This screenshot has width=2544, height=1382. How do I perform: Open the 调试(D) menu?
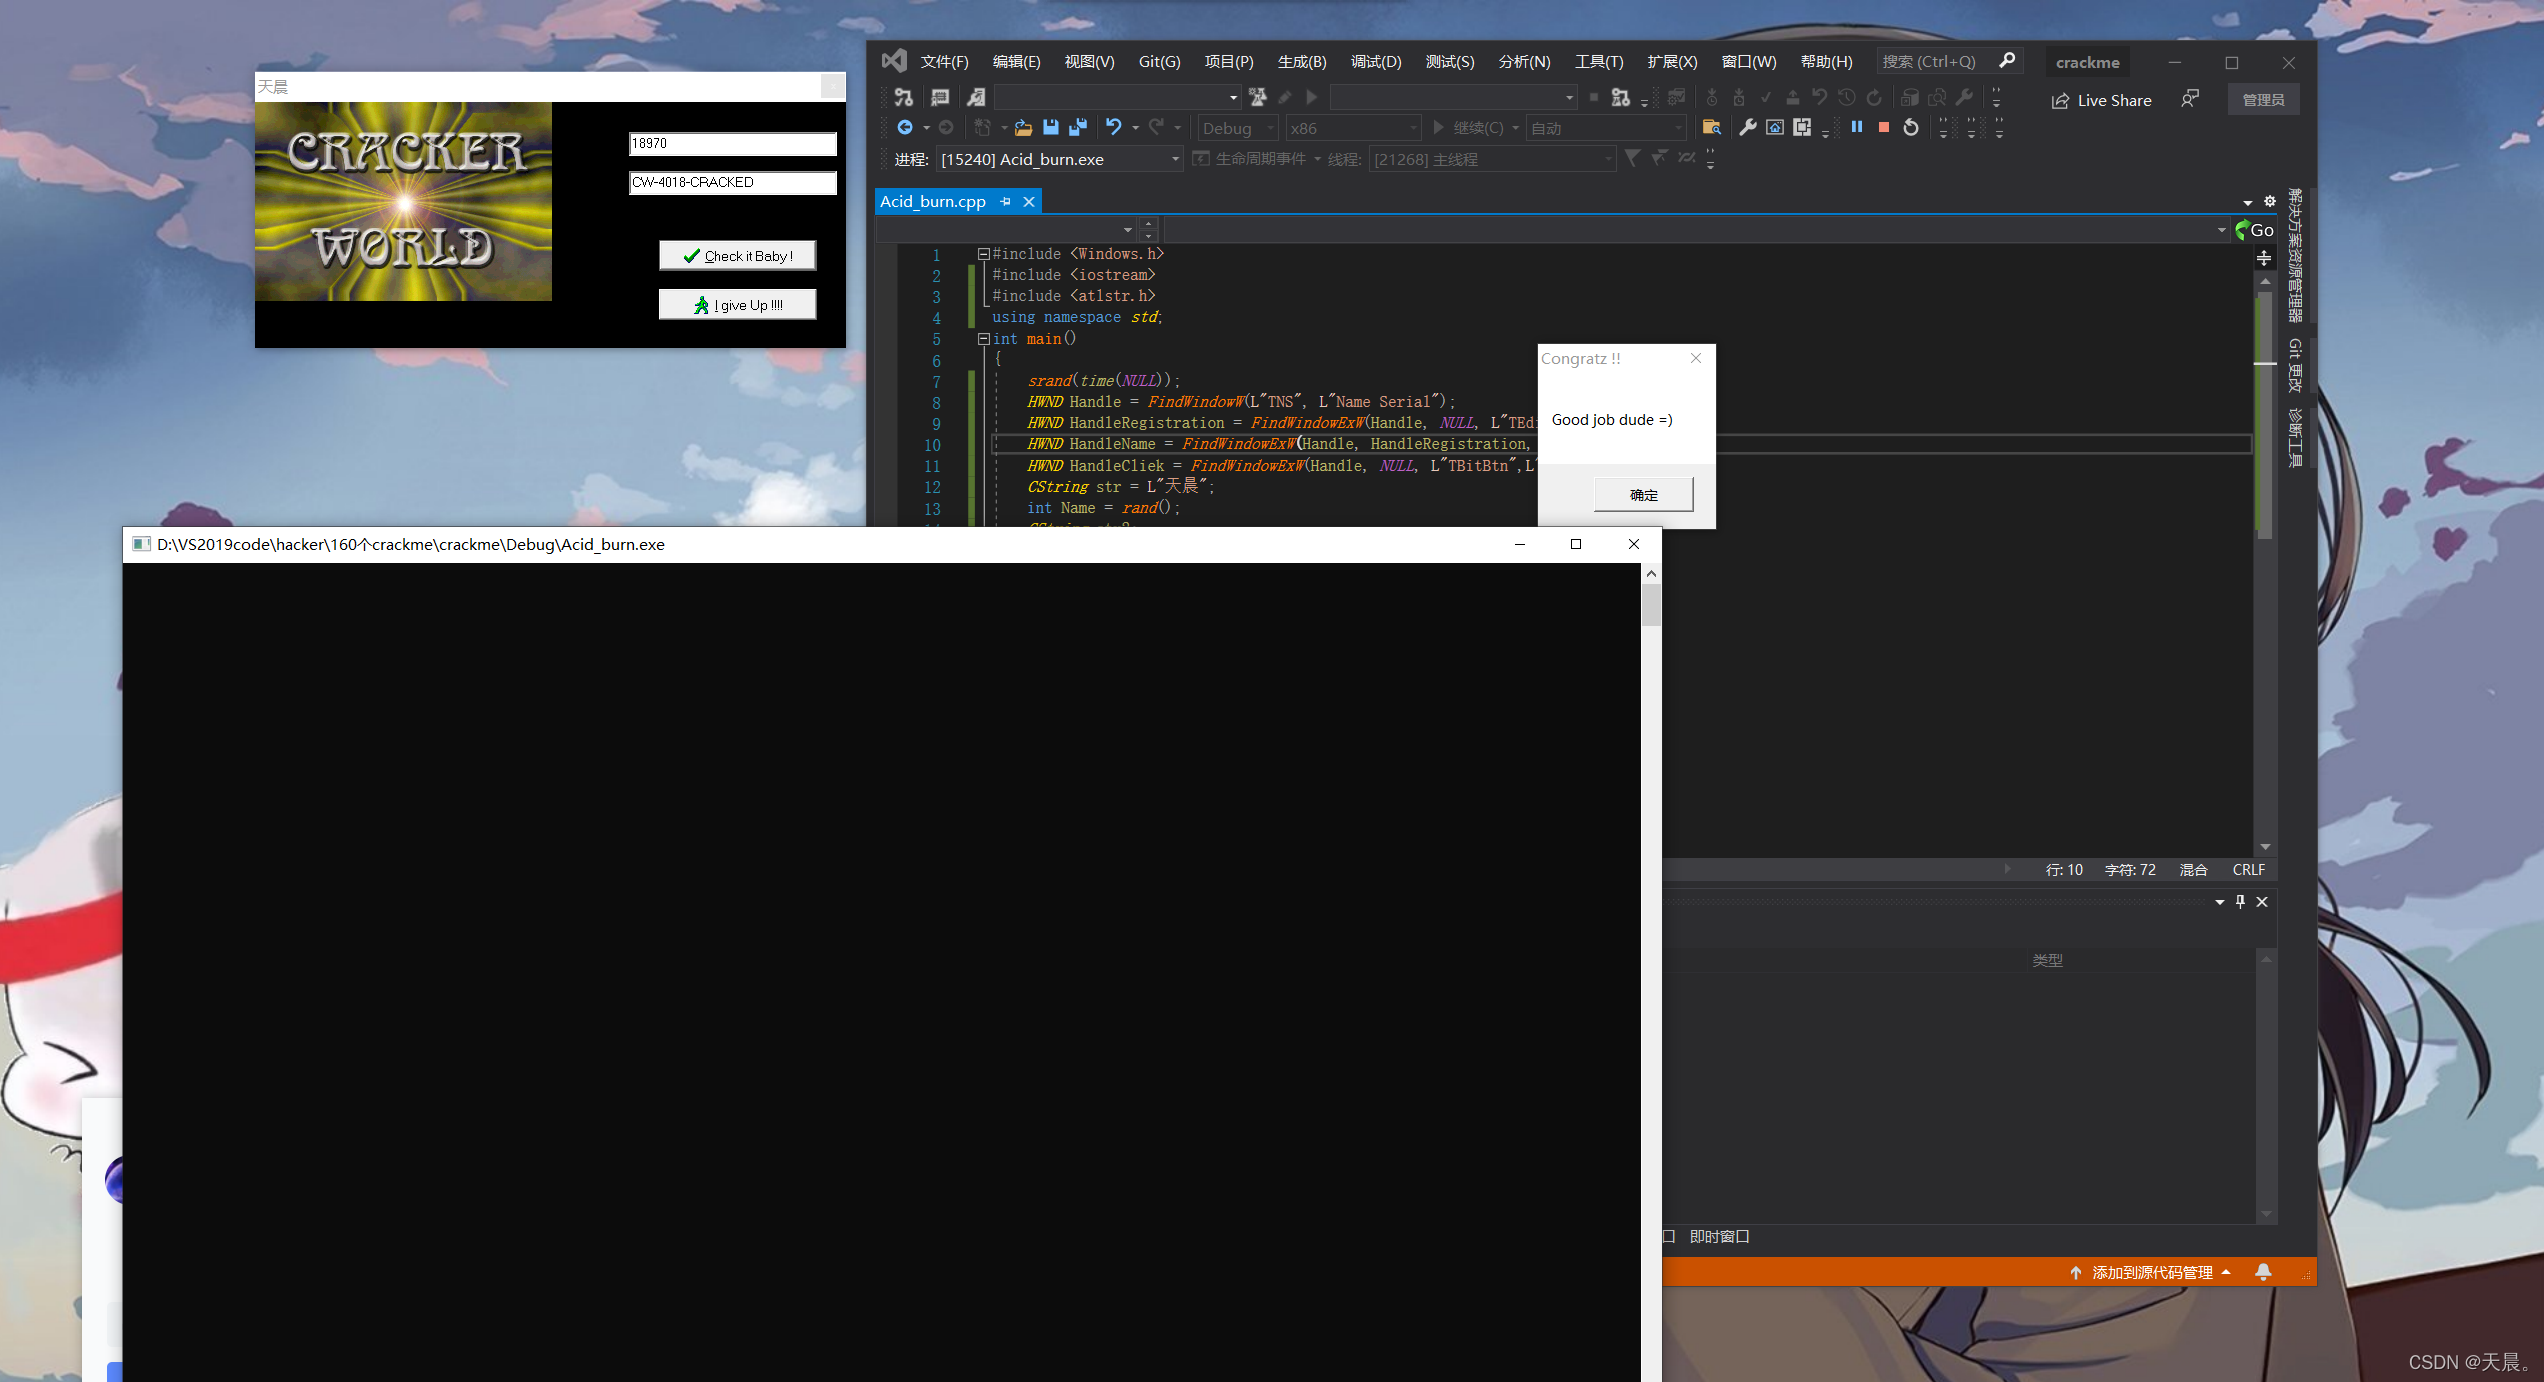tap(1375, 61)
